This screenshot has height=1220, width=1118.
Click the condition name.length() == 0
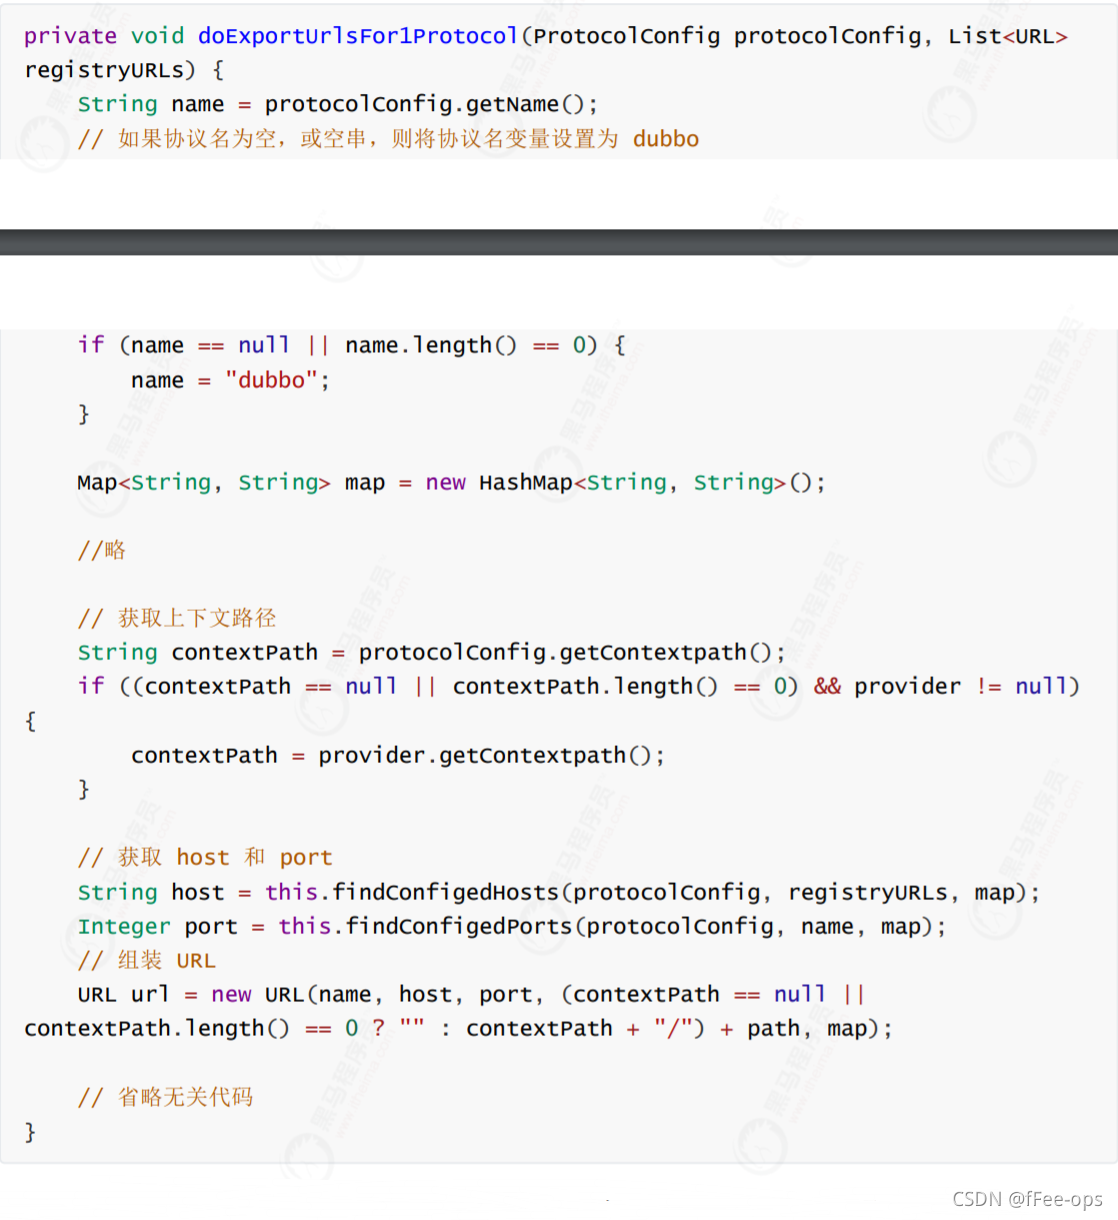click(470, 346)
